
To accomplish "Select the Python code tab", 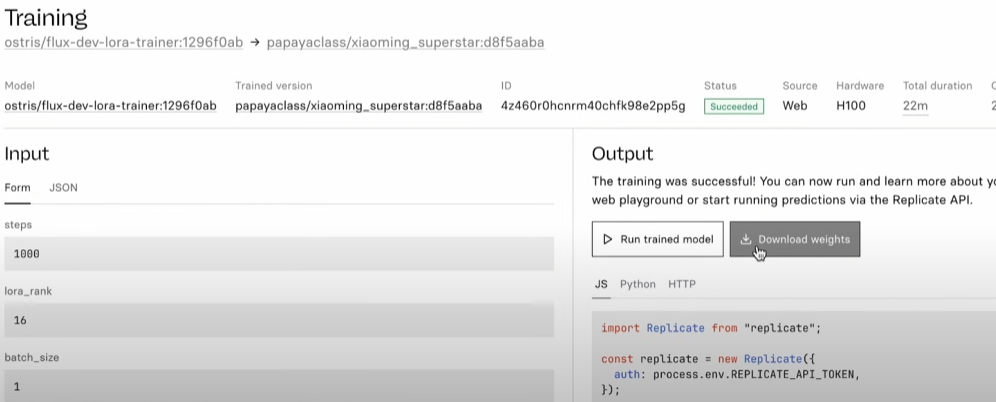I will [x=637, y=284].
